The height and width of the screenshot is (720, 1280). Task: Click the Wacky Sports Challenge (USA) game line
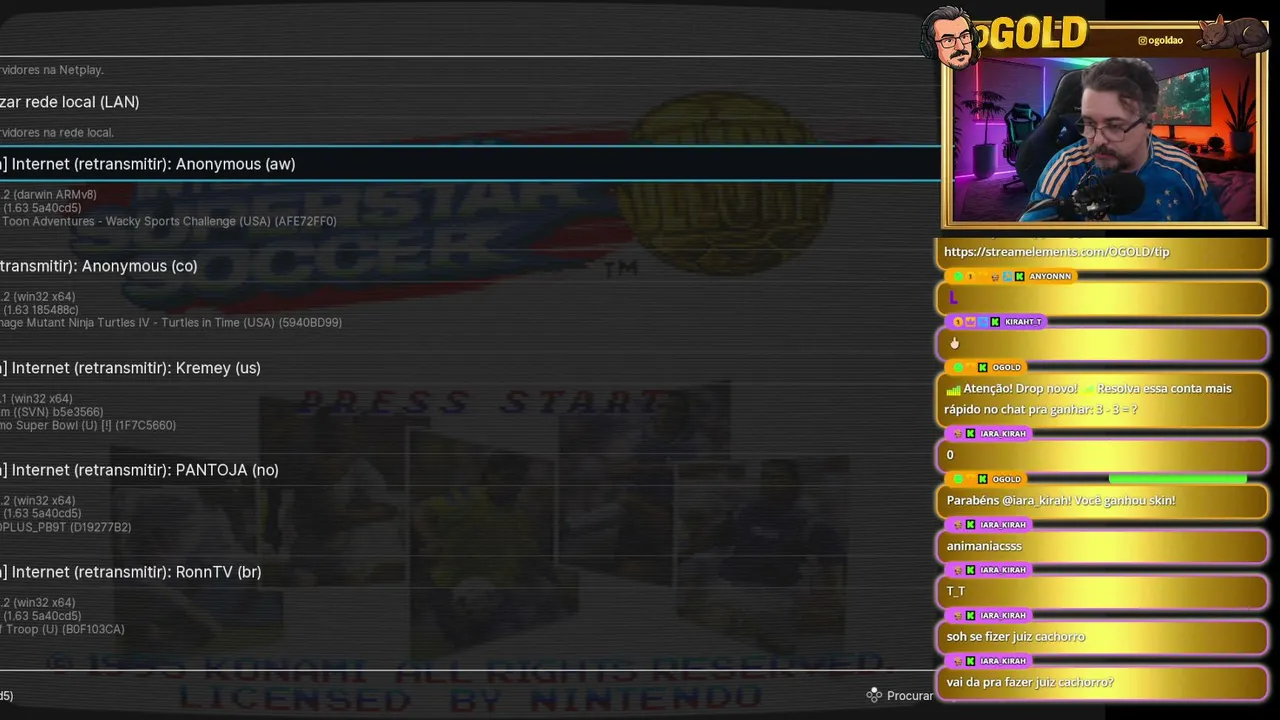pos(169,221)
